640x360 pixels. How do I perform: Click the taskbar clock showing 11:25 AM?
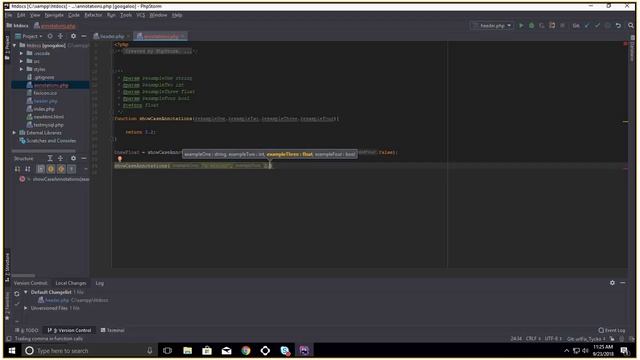(x=603, y=351)
